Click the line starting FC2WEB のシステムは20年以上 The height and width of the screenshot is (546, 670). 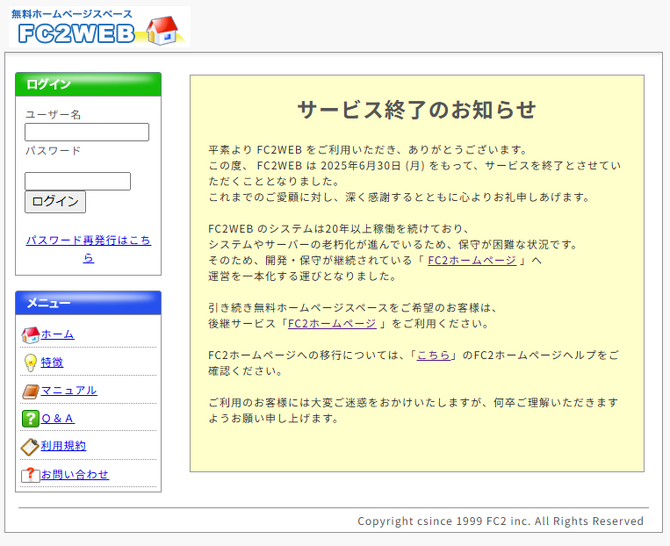pyautogui.click(x=339, y=229)
